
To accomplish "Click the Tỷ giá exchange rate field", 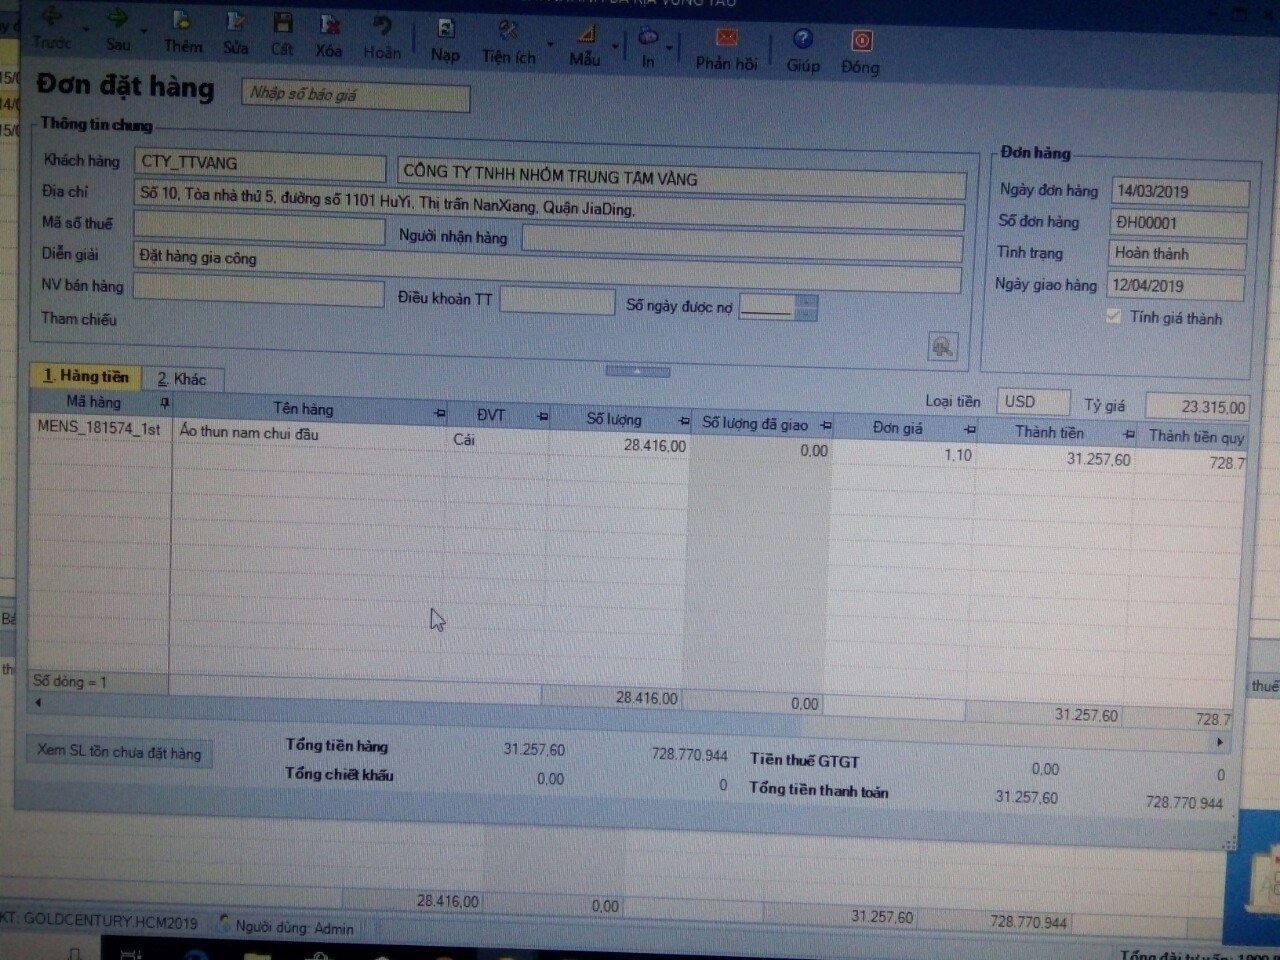I will pos(1196,406).
